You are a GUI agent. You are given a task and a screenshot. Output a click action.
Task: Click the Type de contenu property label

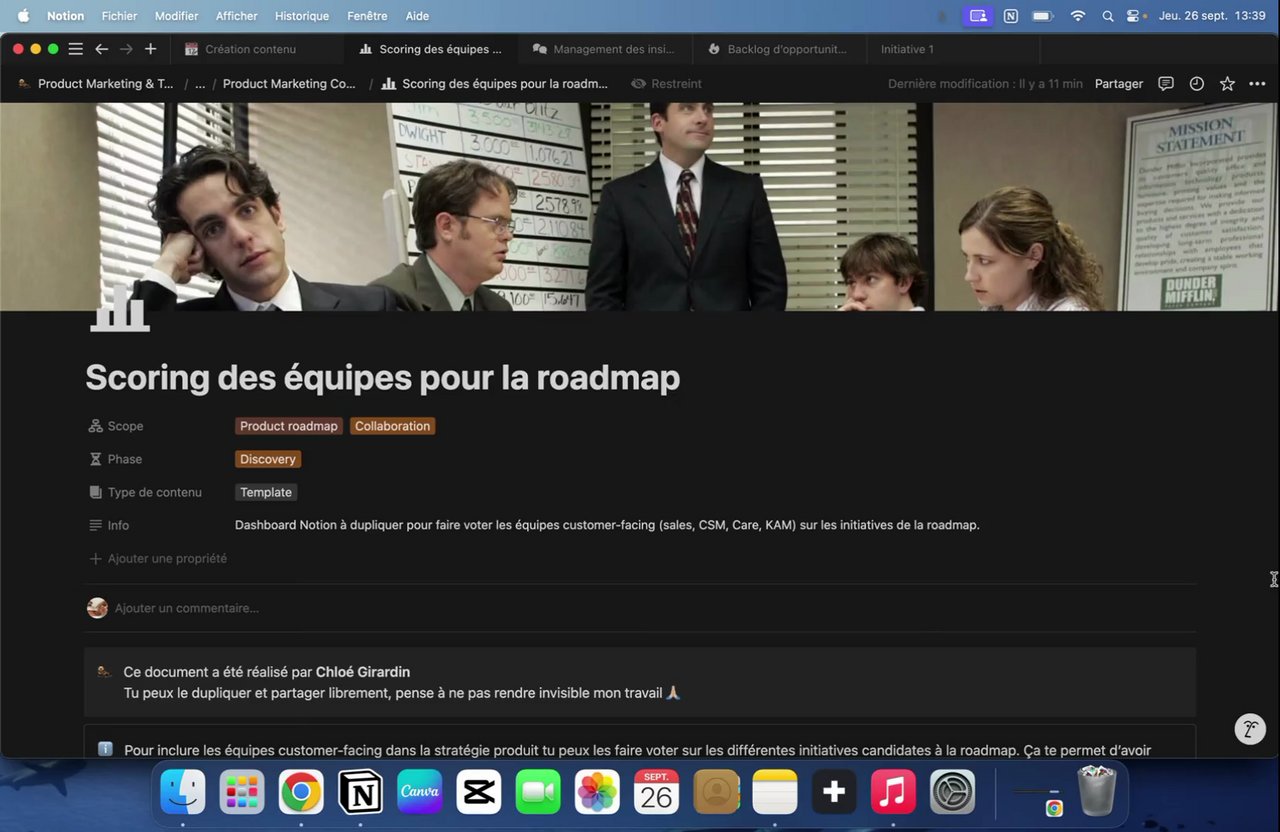click(145, 492)
